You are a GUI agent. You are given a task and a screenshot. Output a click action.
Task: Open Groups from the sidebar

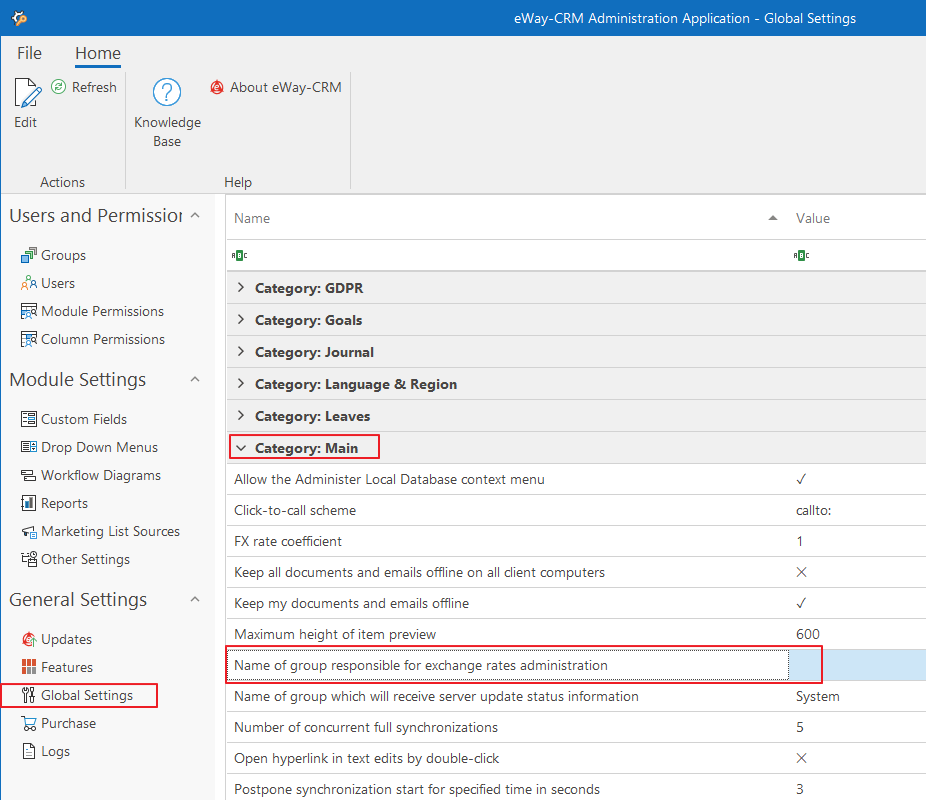[x=63, y=255]
